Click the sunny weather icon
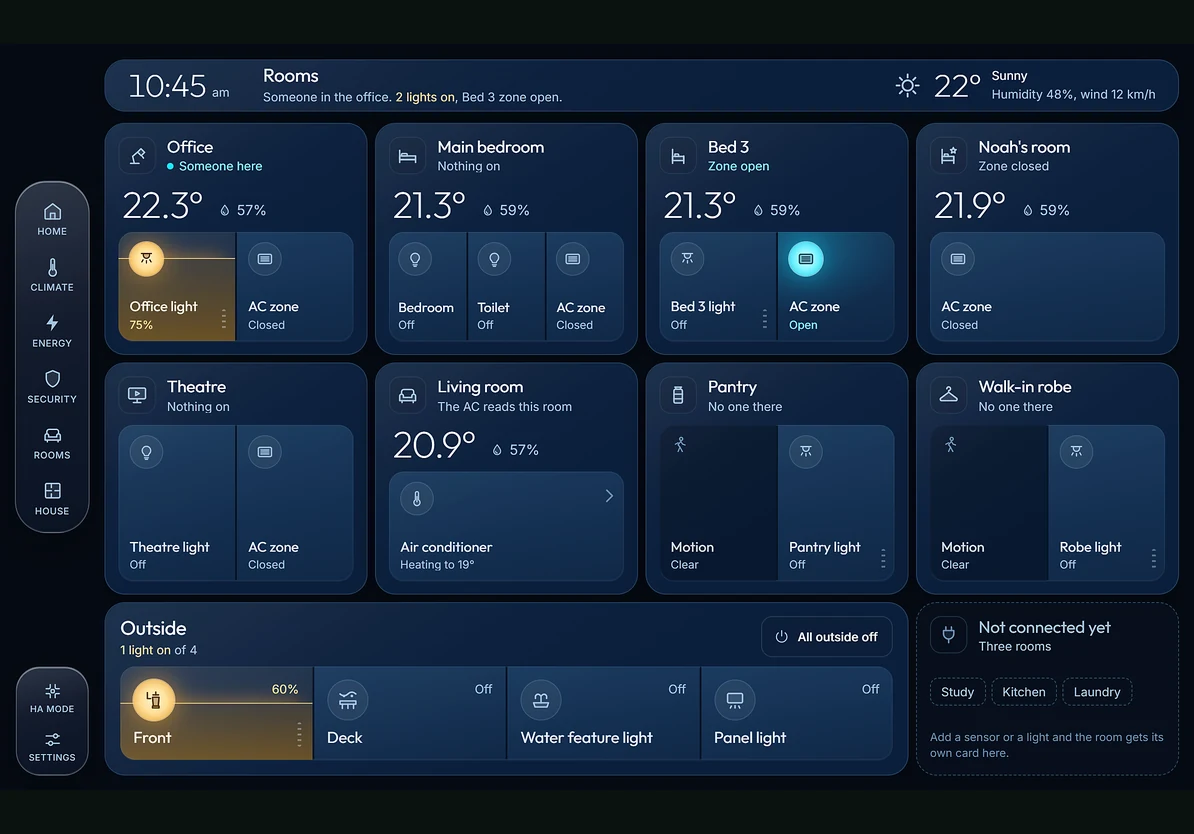This screenshot has height=834, width=1194. (x=907, y=85)
